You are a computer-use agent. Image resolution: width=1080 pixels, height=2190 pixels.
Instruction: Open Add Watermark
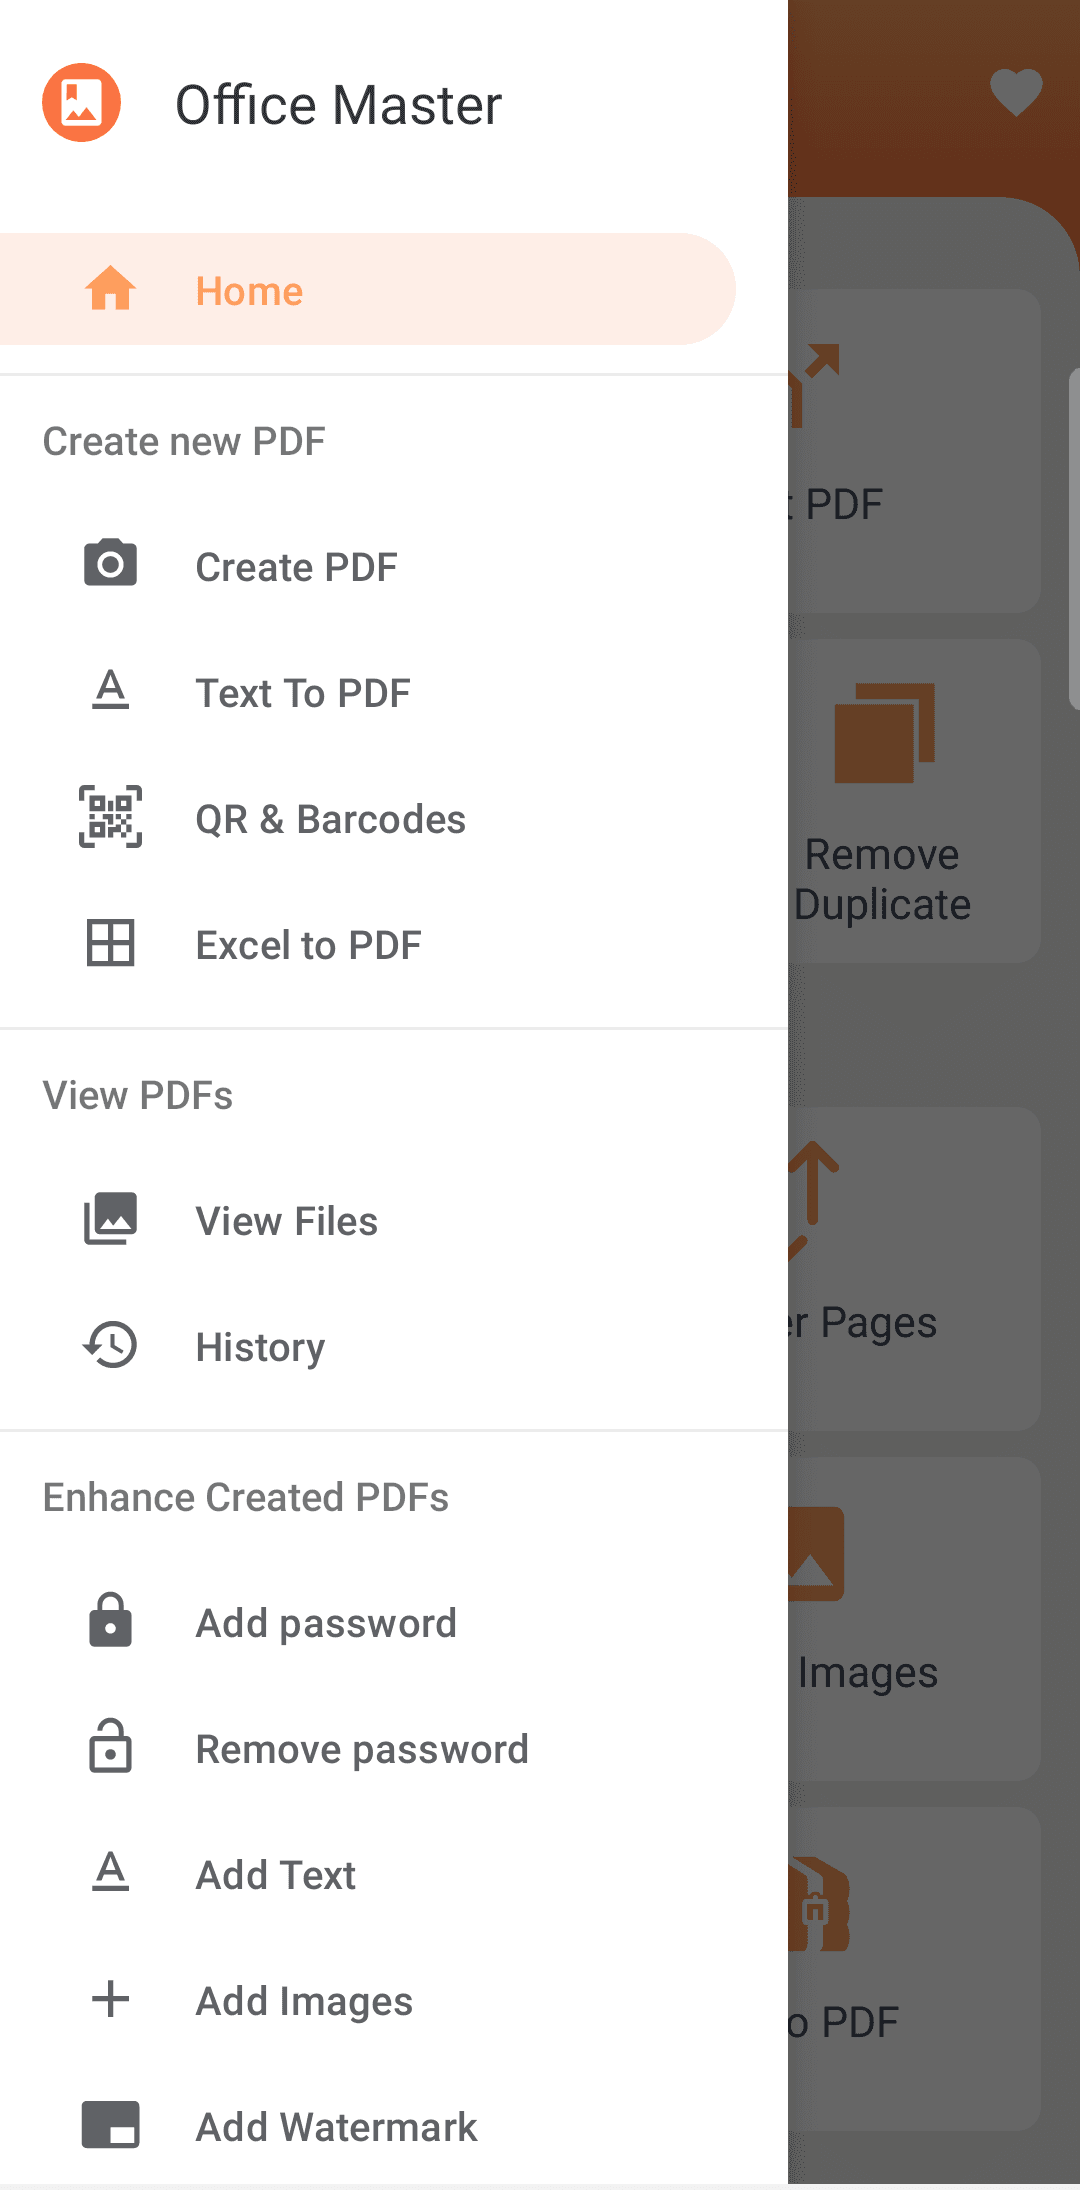336,2127
